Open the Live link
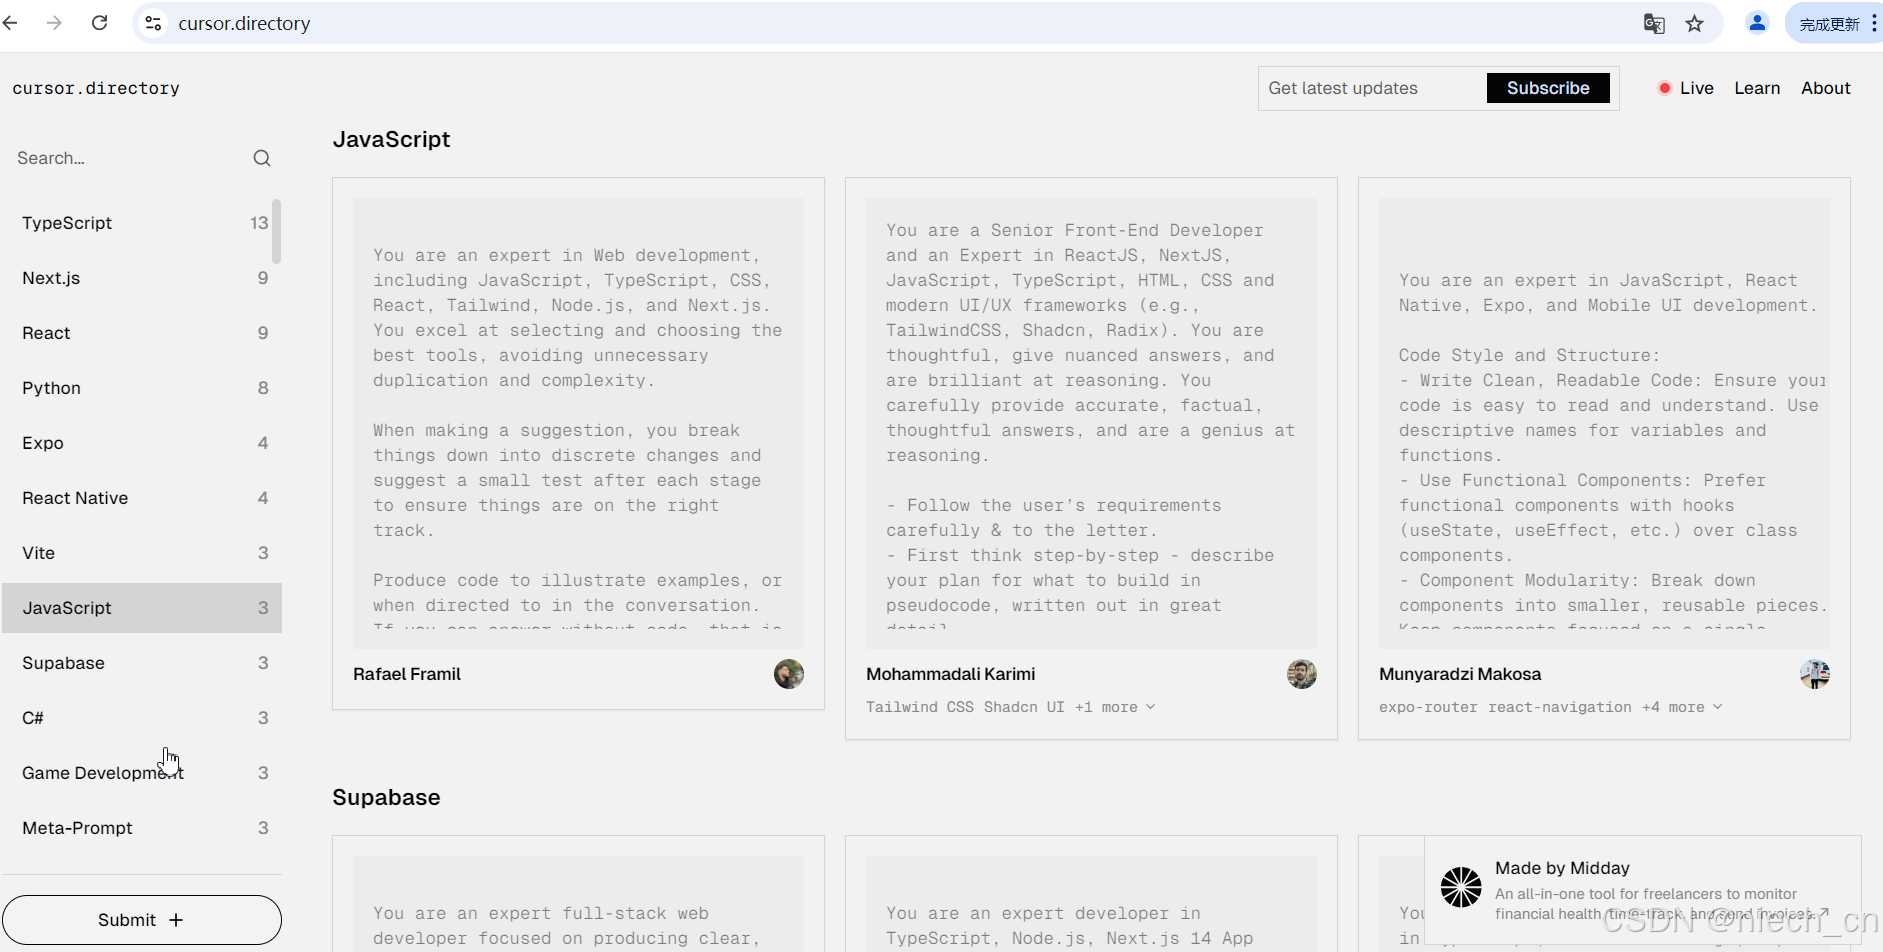Image resolution: width=1883 pixels, height=952 pixels. point(1696,88)
